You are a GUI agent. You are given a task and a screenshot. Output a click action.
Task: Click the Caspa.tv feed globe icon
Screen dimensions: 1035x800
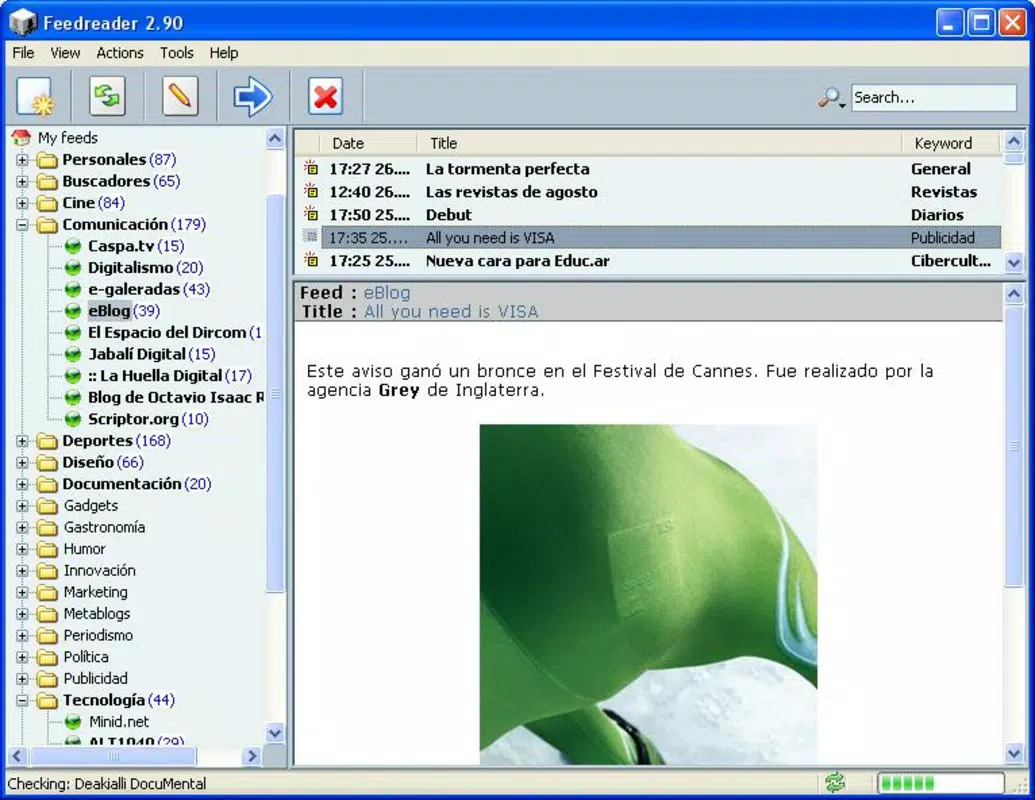point(73,246)
